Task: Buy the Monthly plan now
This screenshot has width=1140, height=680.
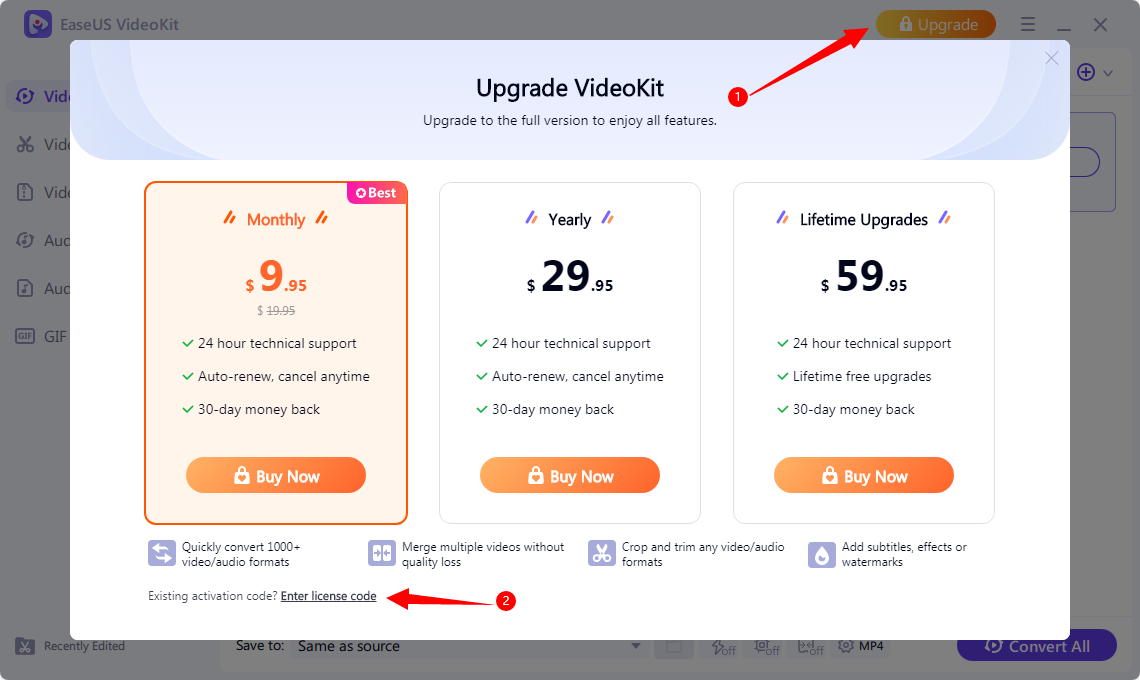Action: pos(276,475)
